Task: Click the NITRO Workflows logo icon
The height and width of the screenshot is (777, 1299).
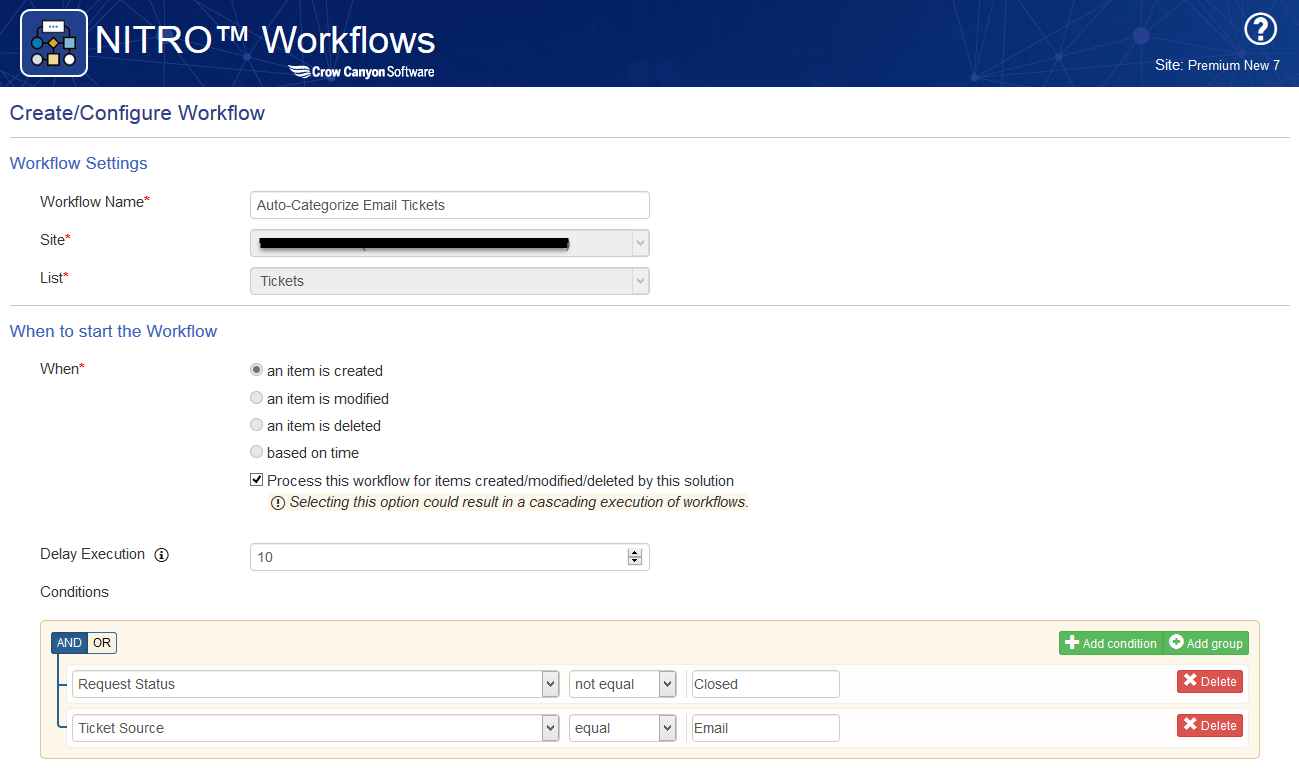Action: (x=54, y=43)
